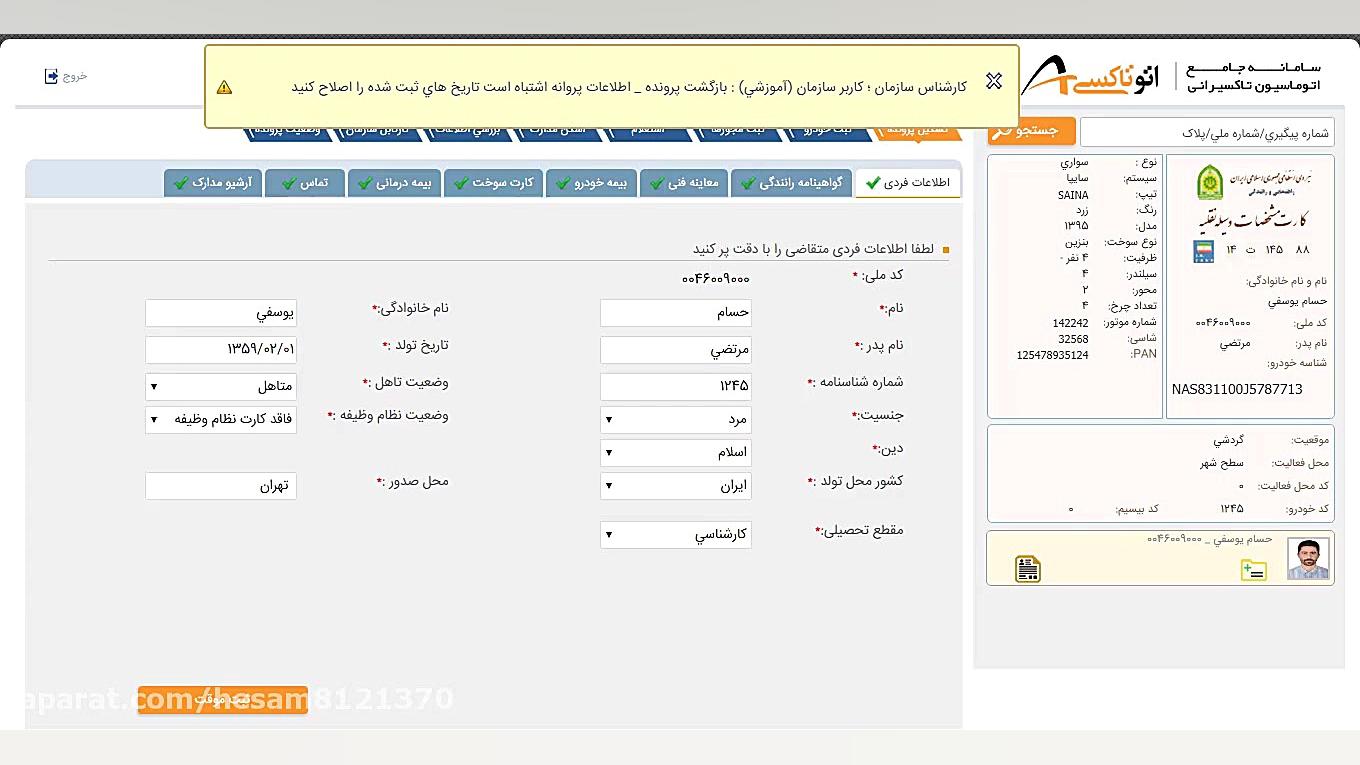Click the blue ID card icon on vehicle card
This screenshot has height=765, width=1360.
pyautogui.click(x=1204, y=252)
